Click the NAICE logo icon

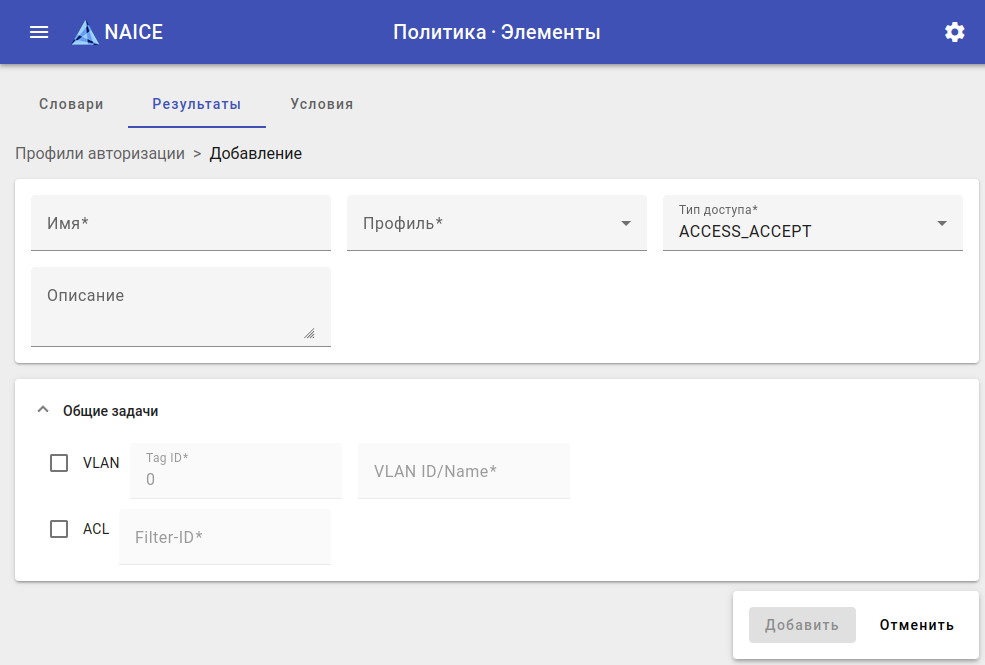[x=86, y=33]
